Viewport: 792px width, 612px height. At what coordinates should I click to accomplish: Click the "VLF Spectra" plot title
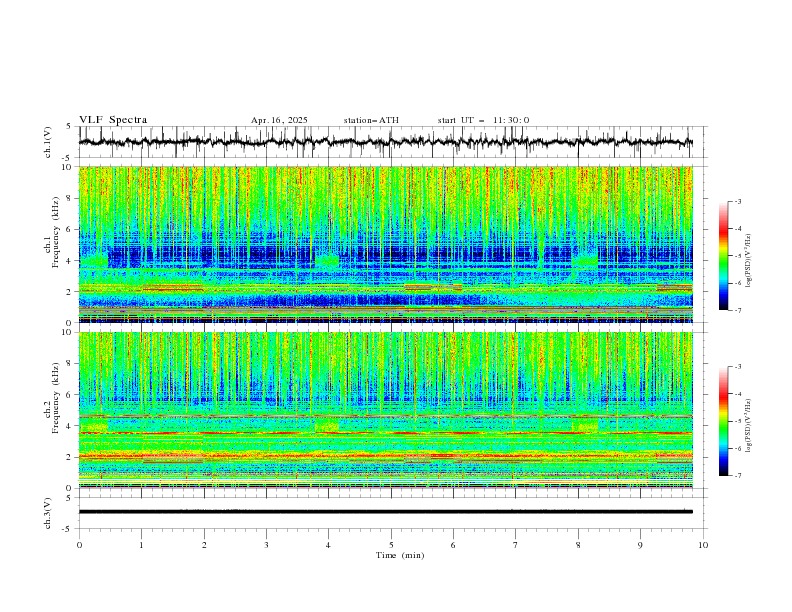coord(113,120)
